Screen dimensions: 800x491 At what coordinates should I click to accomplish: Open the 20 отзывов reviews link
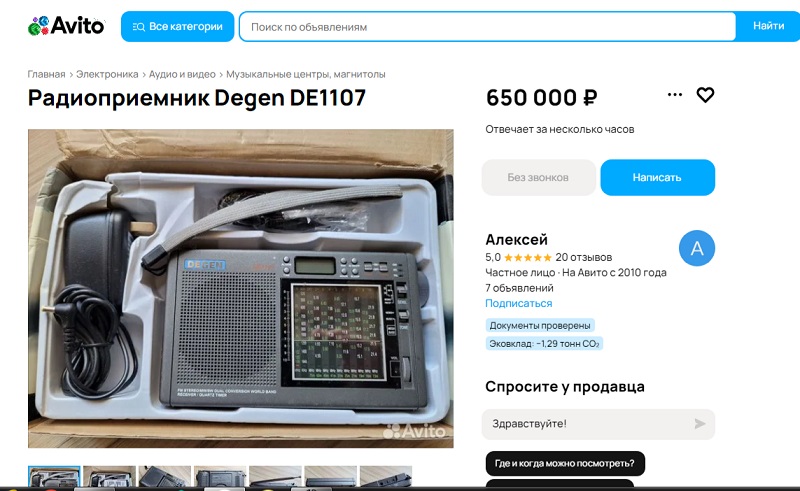[584, 257]
